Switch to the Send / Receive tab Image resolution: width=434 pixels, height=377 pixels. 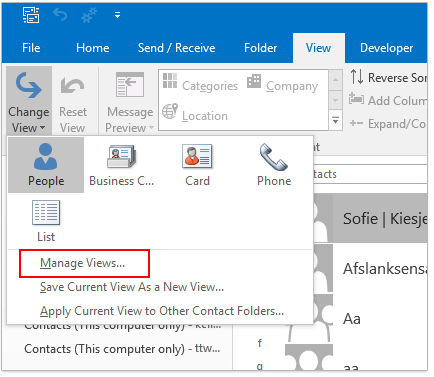click(177, 48)
